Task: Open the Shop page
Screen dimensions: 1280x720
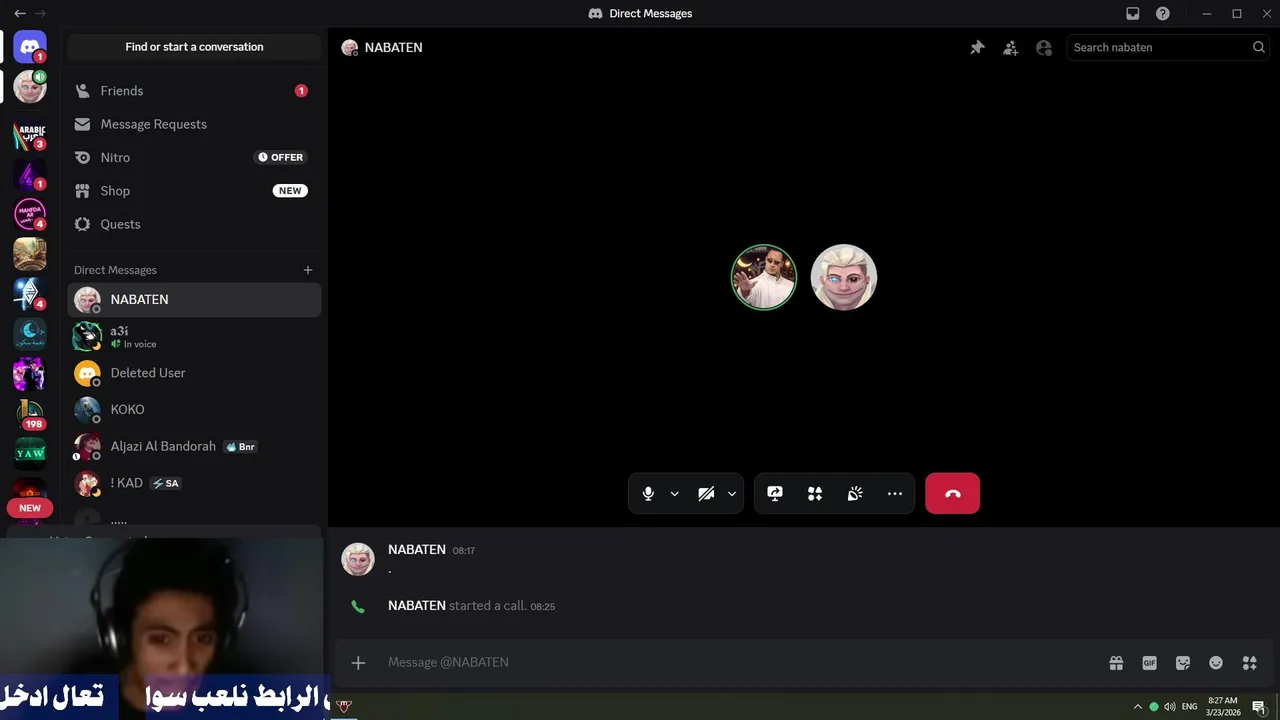Action: pos(194,191)
